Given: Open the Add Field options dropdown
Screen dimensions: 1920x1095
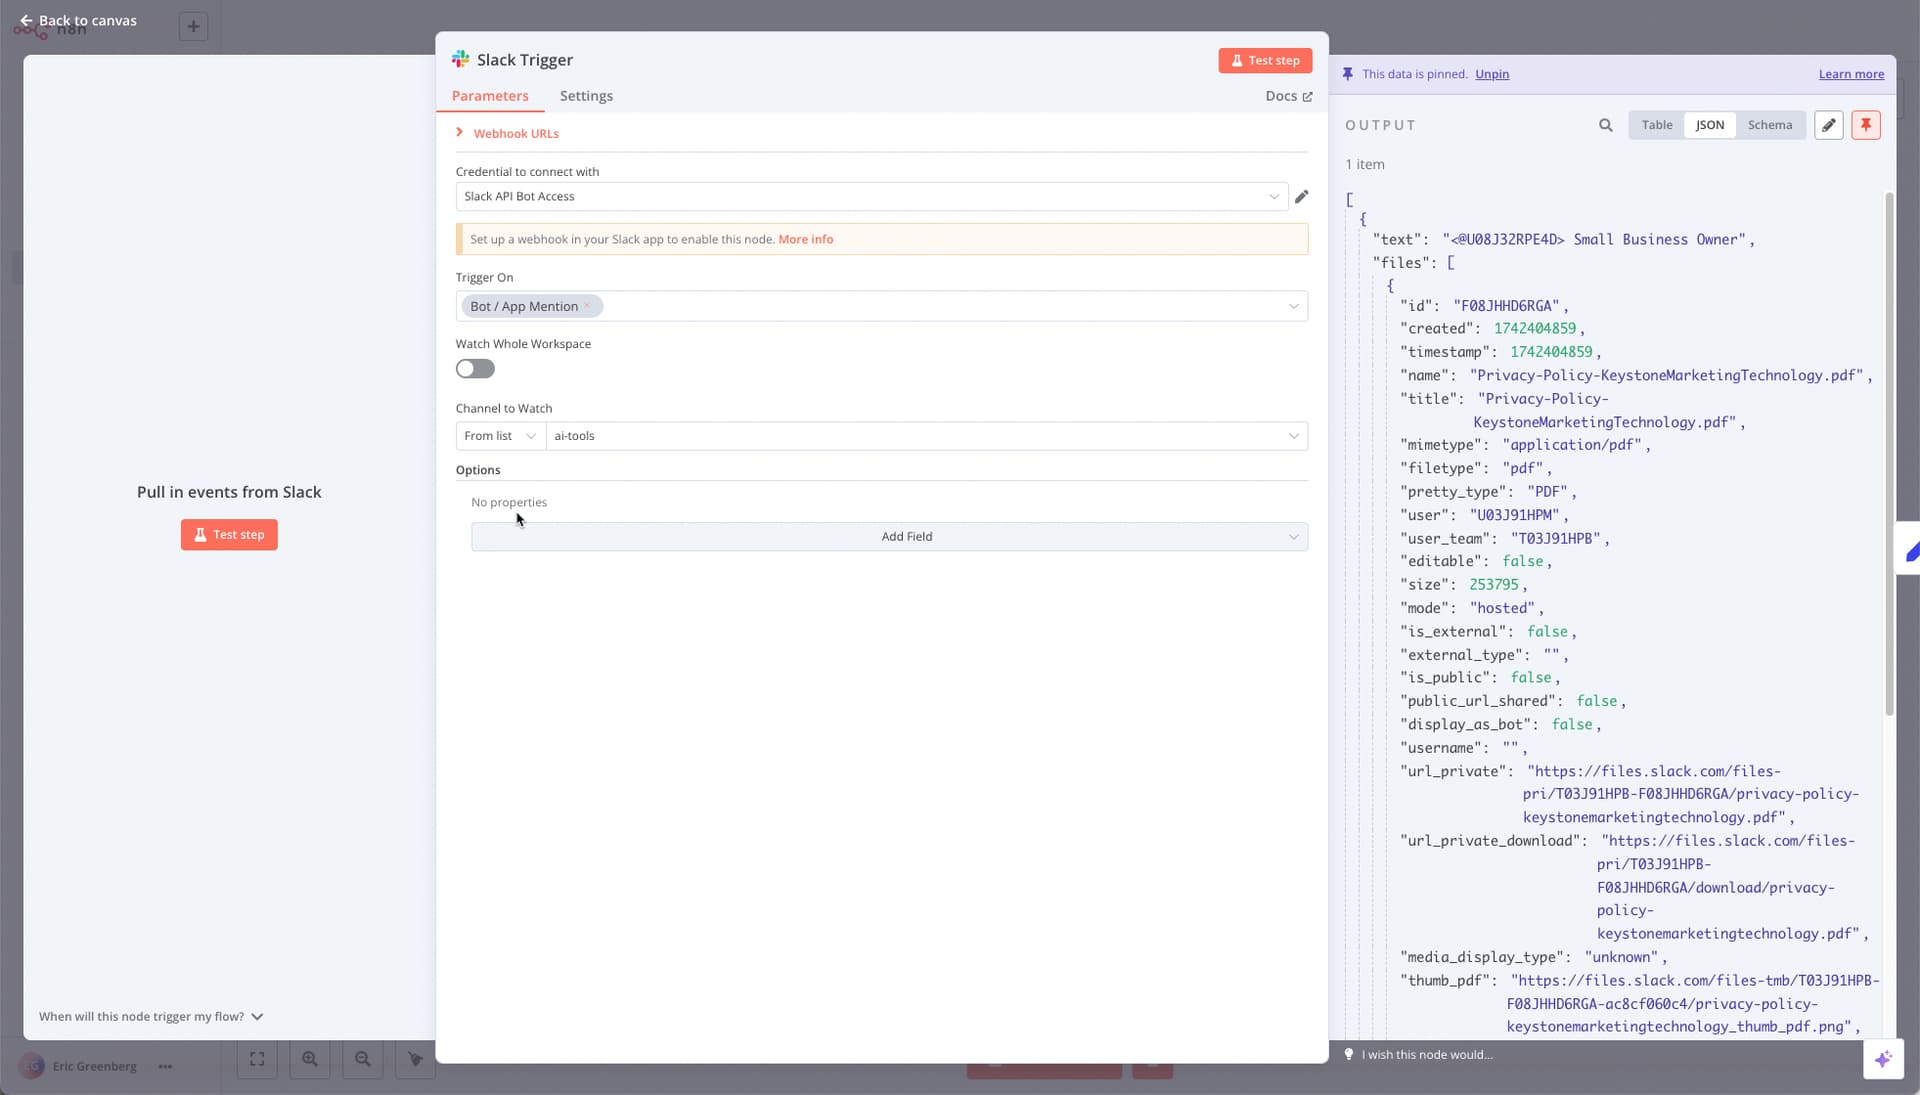Looking at the screenshot, I should point(890,537).
